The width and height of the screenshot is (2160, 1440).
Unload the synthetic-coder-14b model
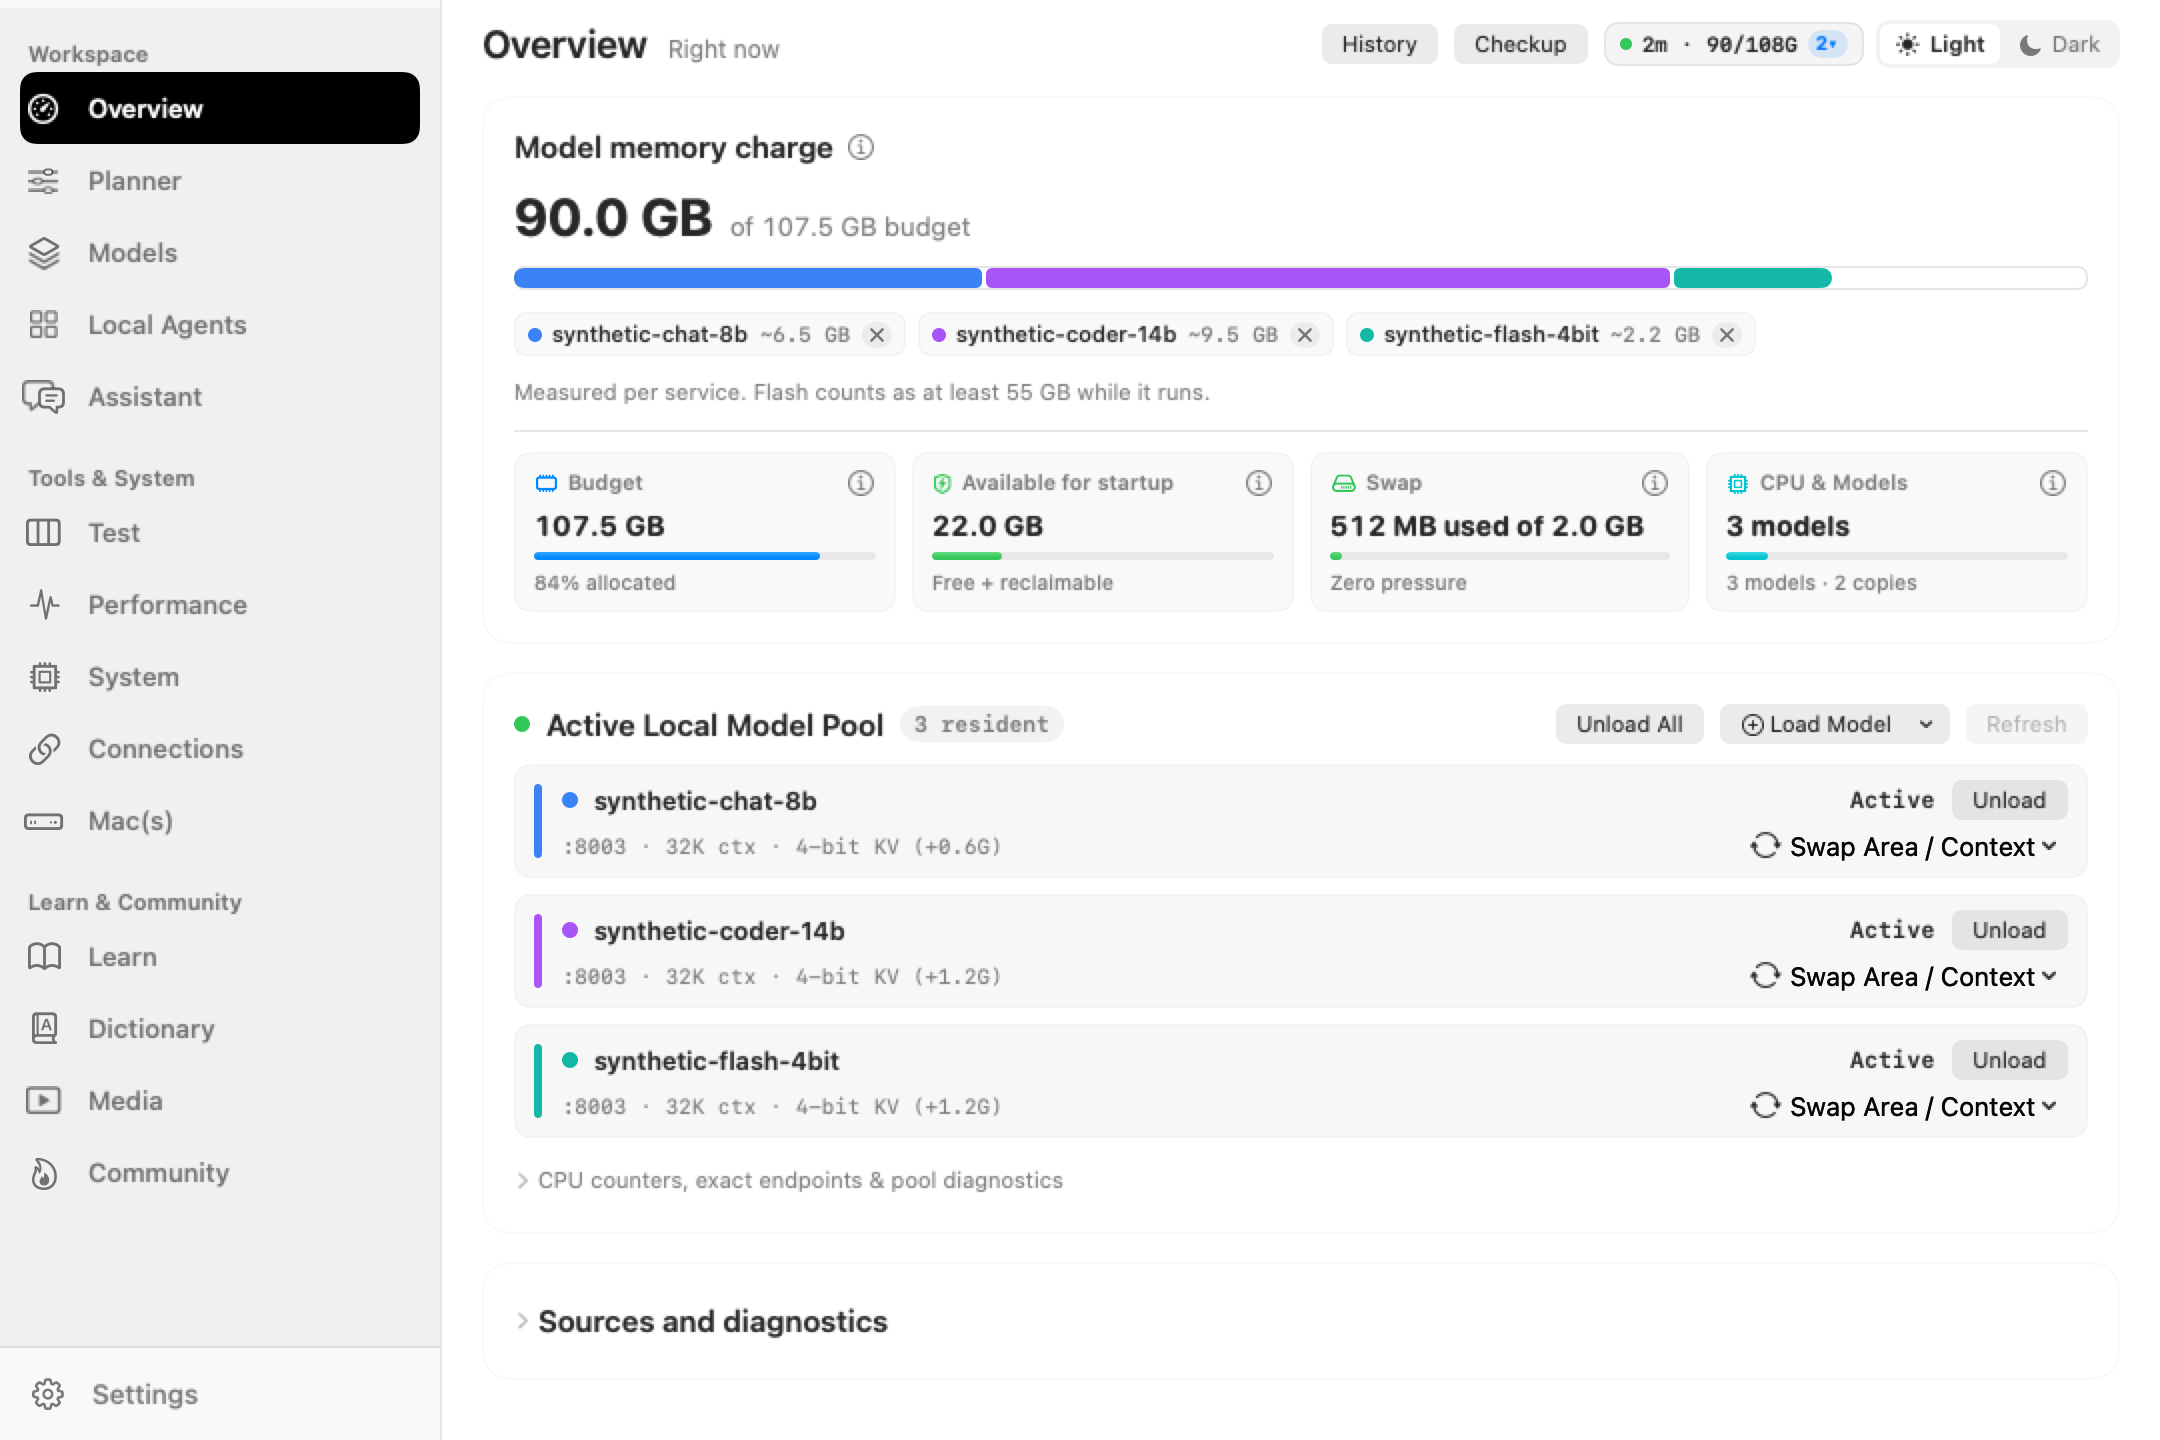pos(2009,930)
